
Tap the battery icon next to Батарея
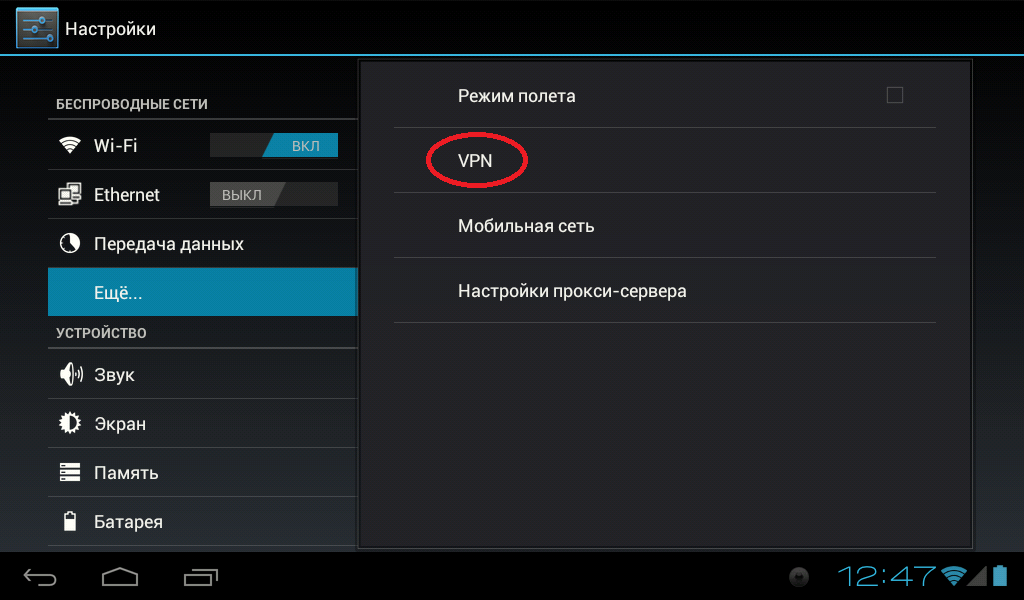(70, 521)
